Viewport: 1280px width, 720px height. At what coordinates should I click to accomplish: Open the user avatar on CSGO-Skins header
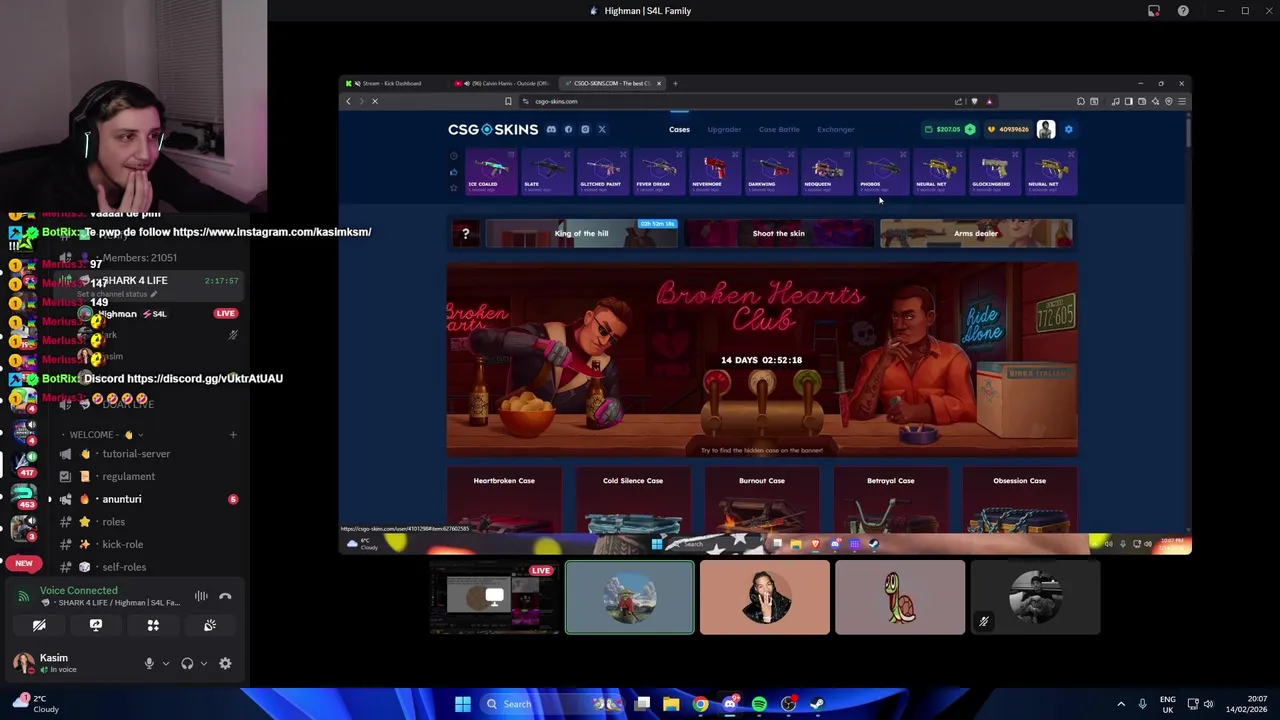coord(1046,129)
